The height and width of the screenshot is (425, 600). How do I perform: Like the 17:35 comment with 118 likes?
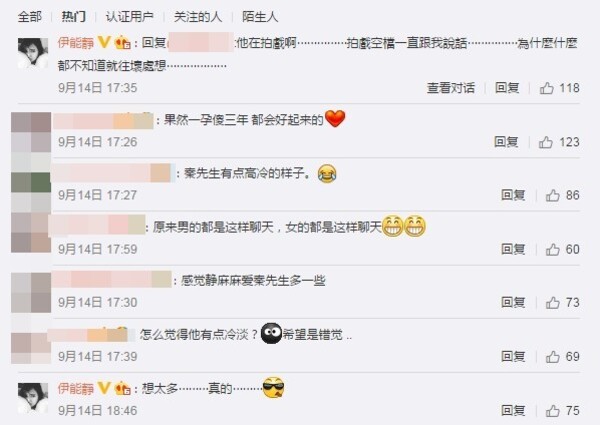coord(546,88)
